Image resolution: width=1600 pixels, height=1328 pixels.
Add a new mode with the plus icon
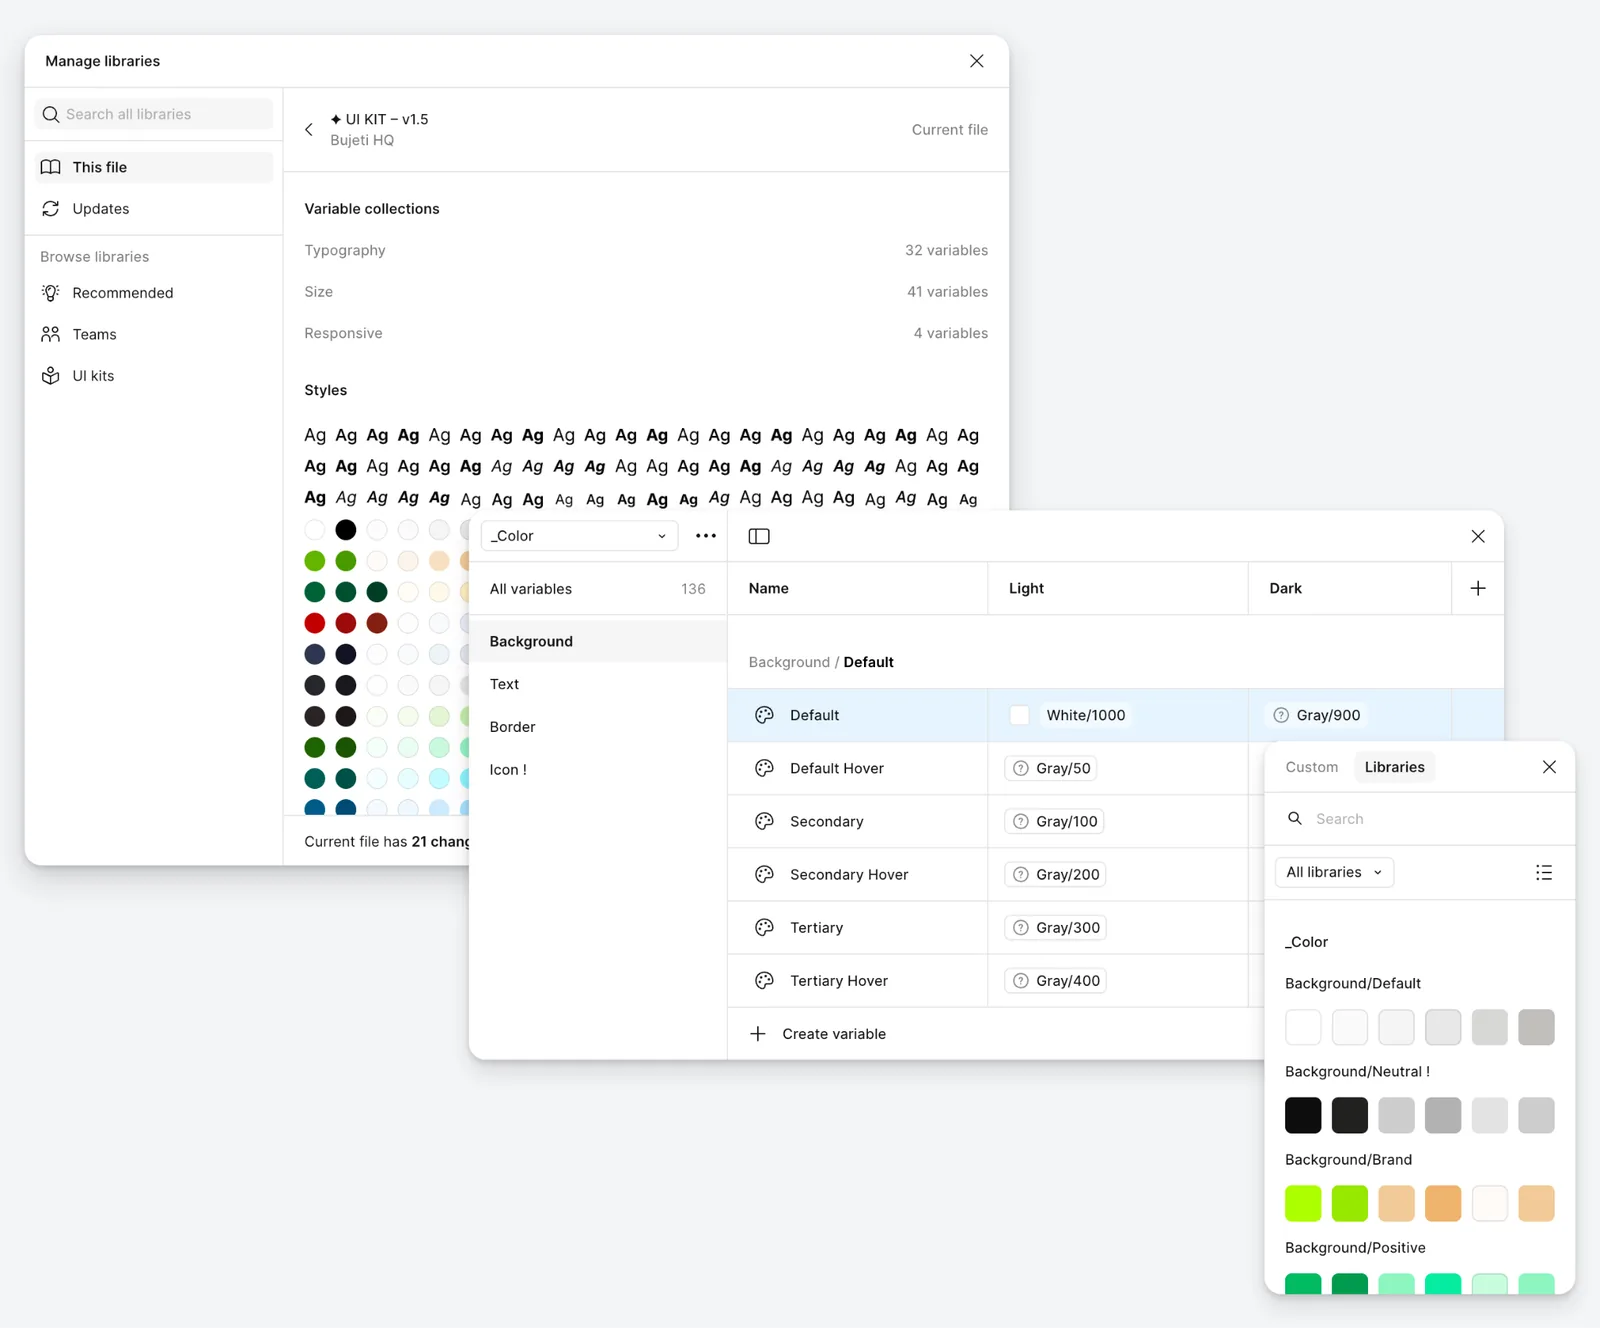(1478, 588)
